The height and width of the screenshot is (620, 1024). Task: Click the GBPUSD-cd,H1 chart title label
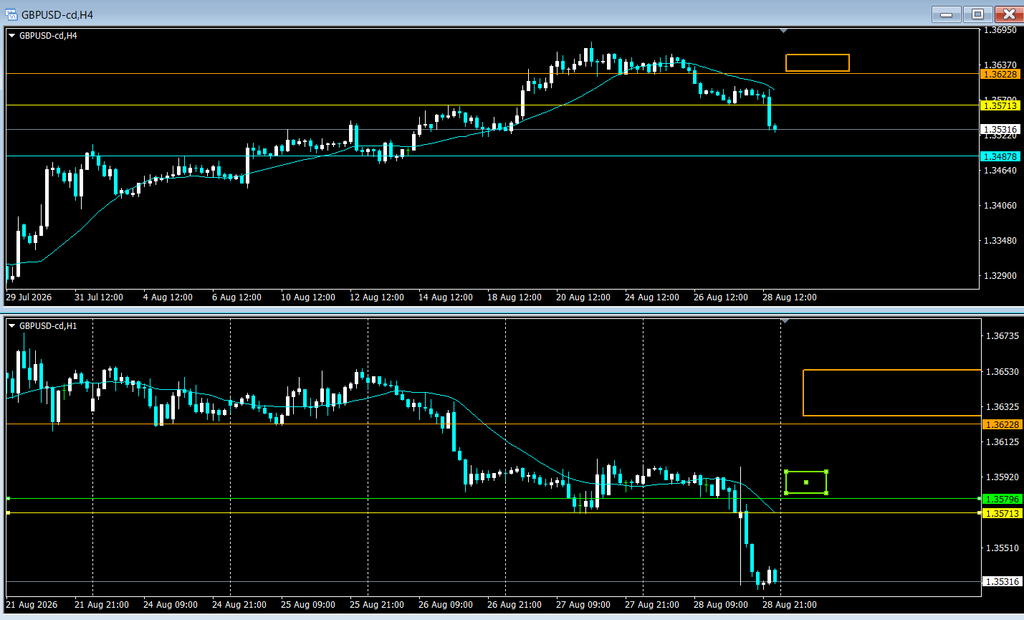point(48,326)
